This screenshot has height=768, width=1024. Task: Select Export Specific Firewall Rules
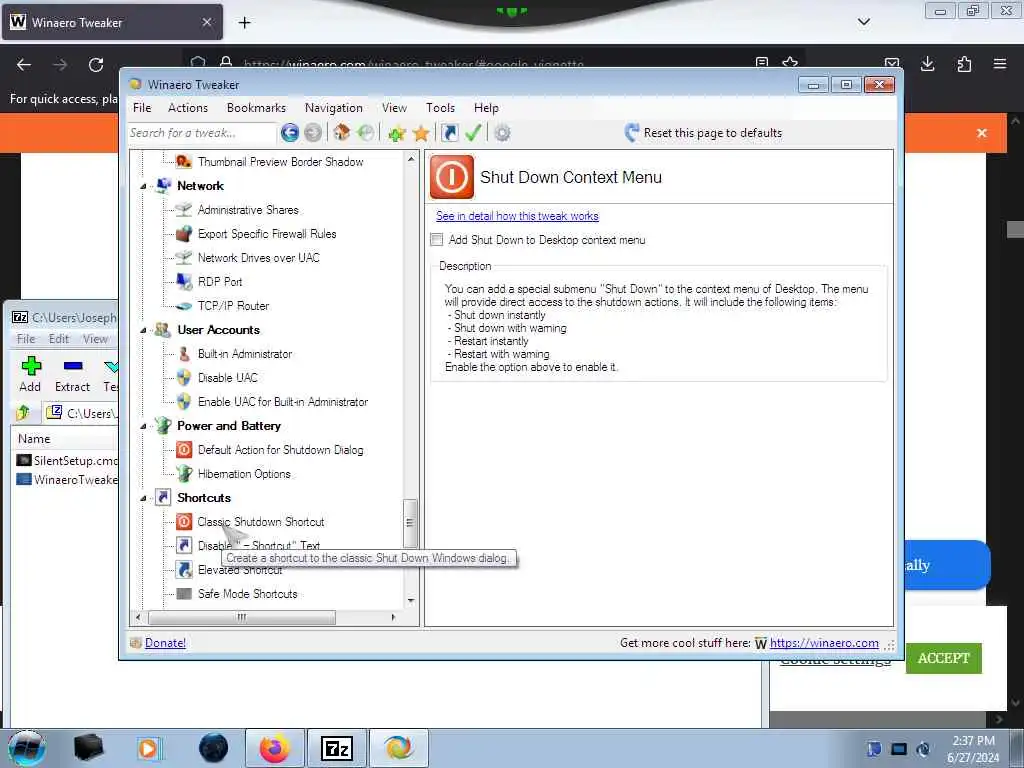click(x=267, y=234)
